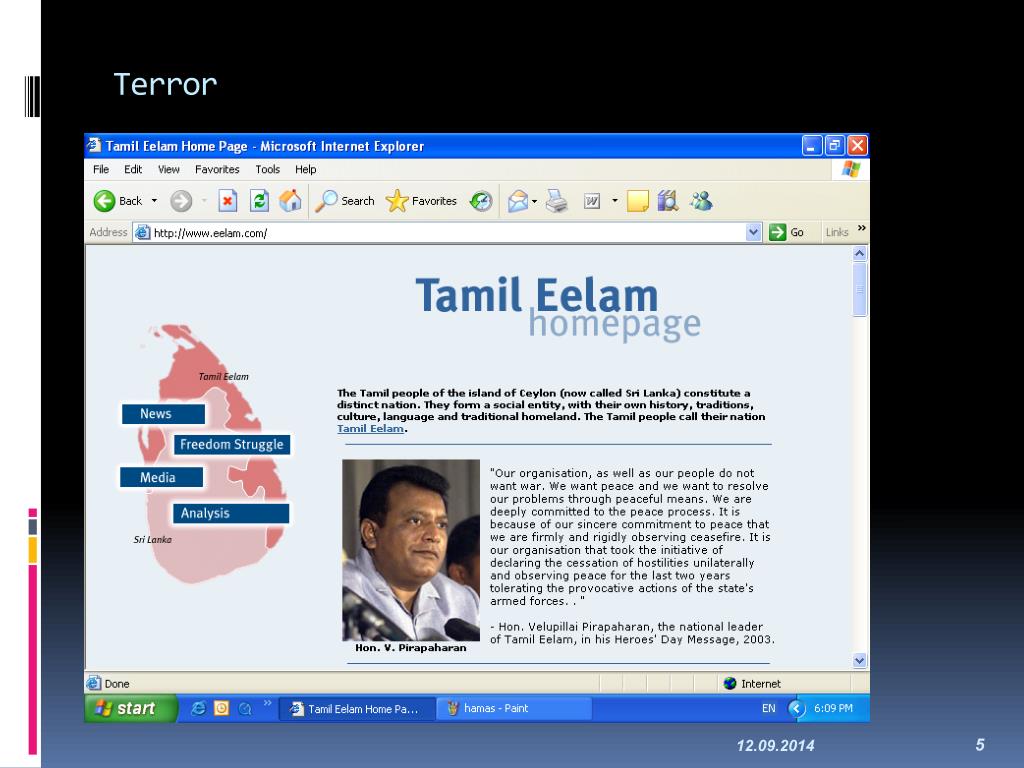Expand the address bar dropdown
This screenshot has width=1024, height=768.
click(754, 232)
